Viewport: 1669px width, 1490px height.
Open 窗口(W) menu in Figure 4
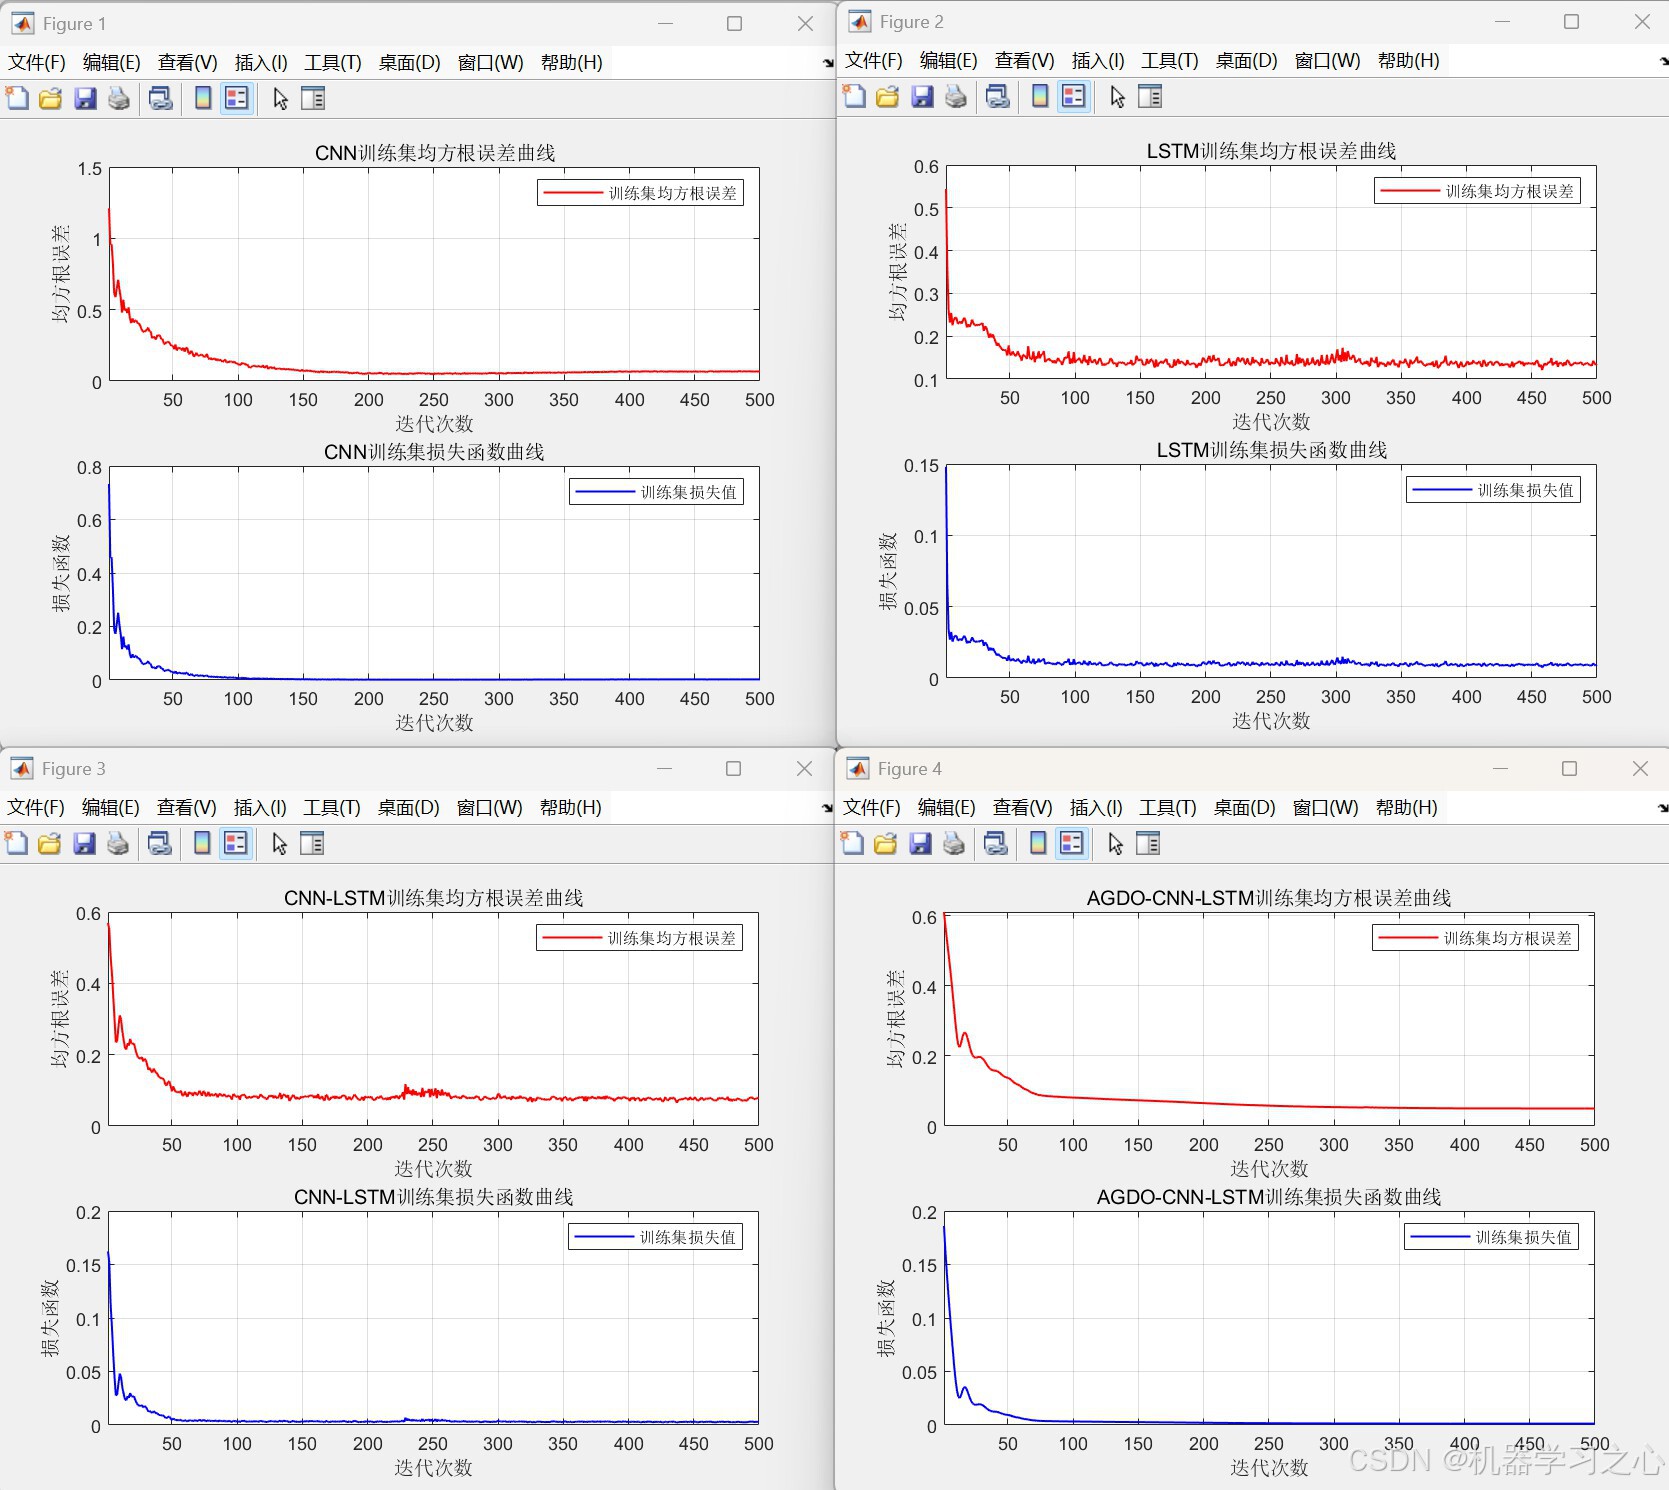1325,807
